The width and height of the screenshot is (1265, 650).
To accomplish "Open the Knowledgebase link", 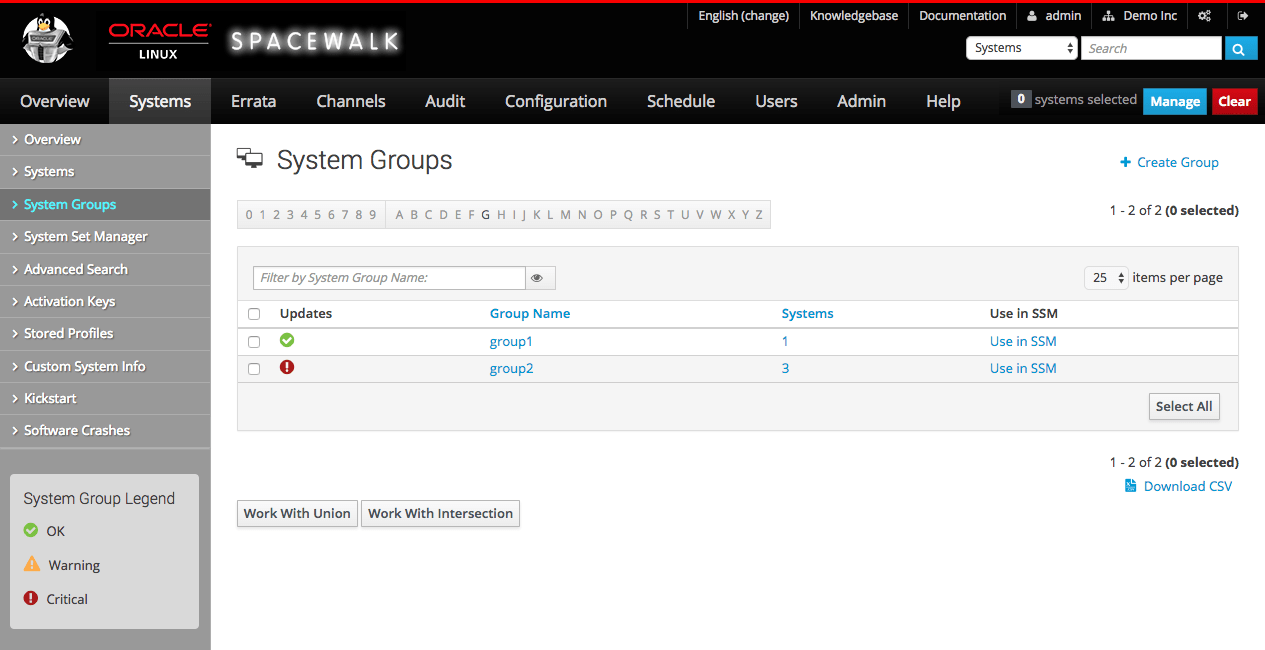I will 854,16.
